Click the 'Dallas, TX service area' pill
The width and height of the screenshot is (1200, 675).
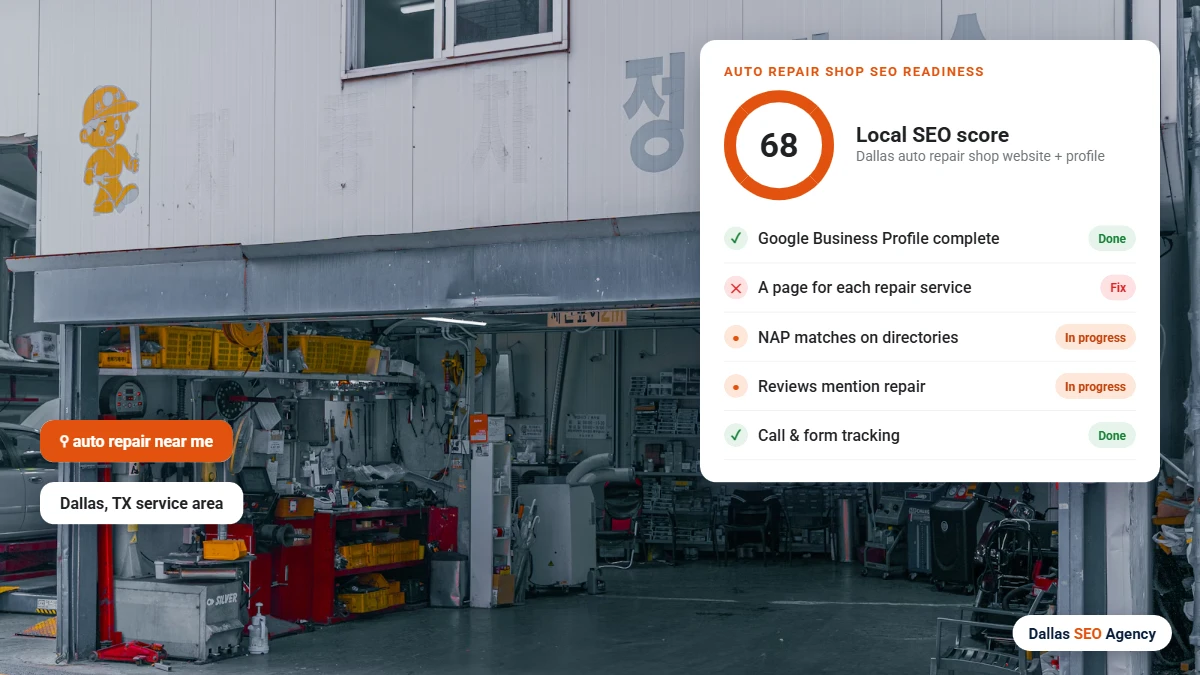click(x=141, y=503)
